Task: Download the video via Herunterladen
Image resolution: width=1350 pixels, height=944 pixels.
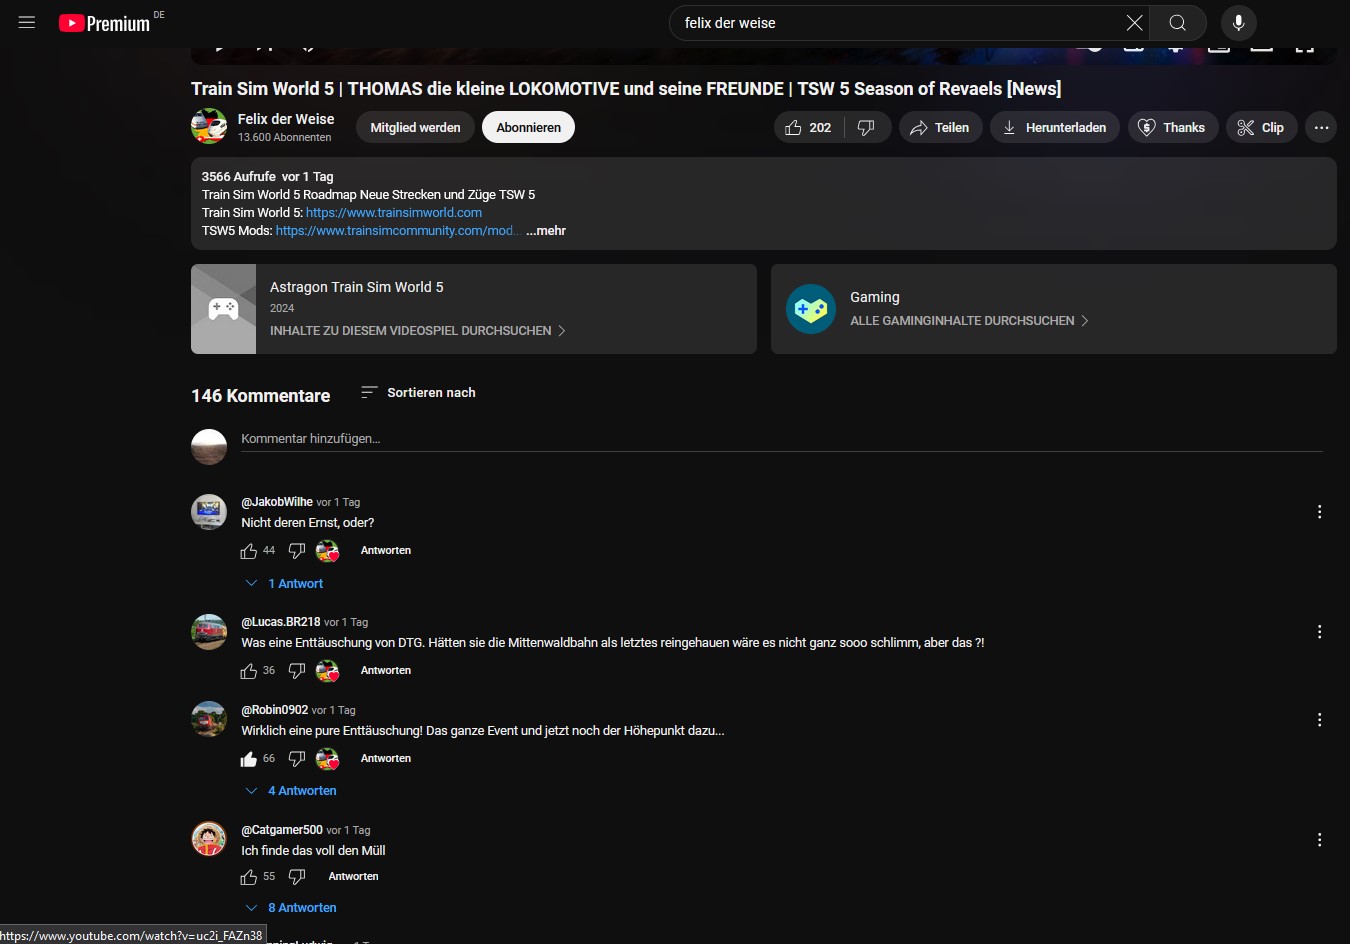Action: [1054, 127]
